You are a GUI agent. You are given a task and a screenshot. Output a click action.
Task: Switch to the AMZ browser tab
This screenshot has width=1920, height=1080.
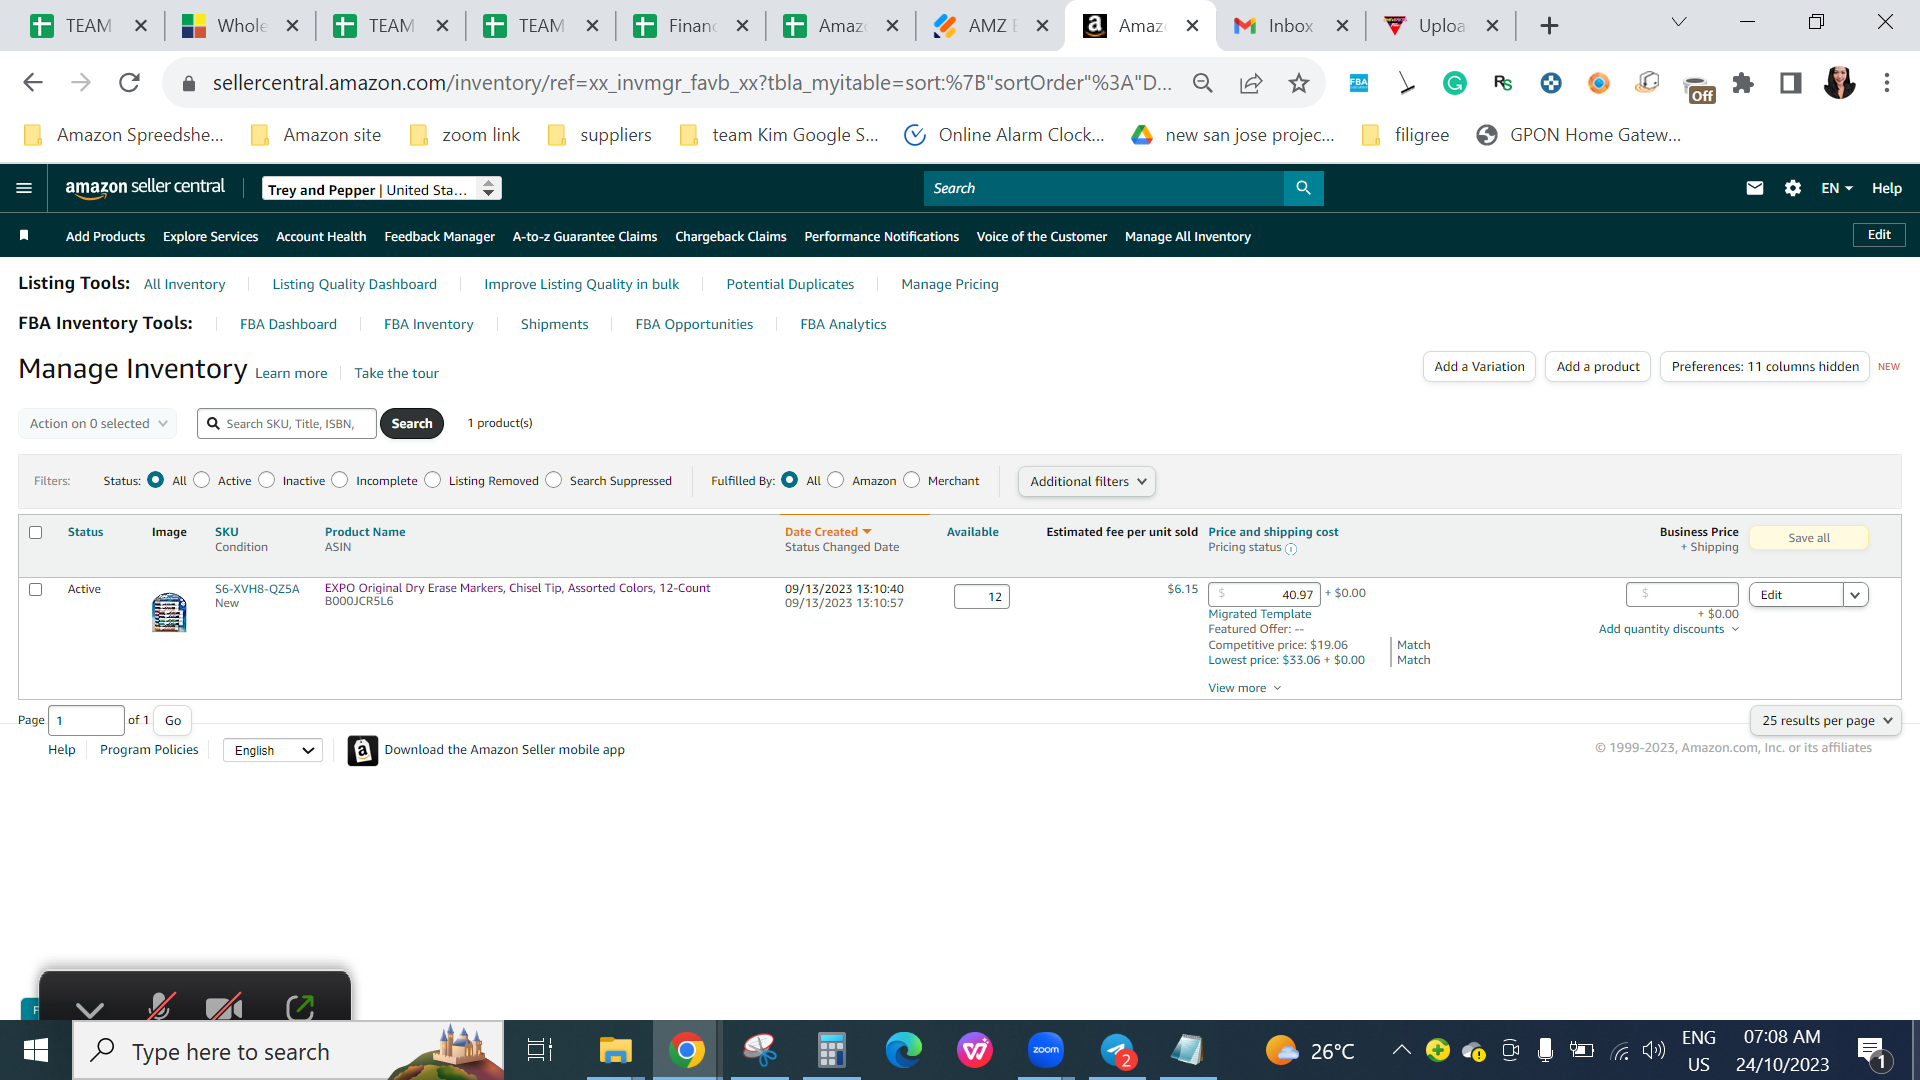[x=990, y=26]
